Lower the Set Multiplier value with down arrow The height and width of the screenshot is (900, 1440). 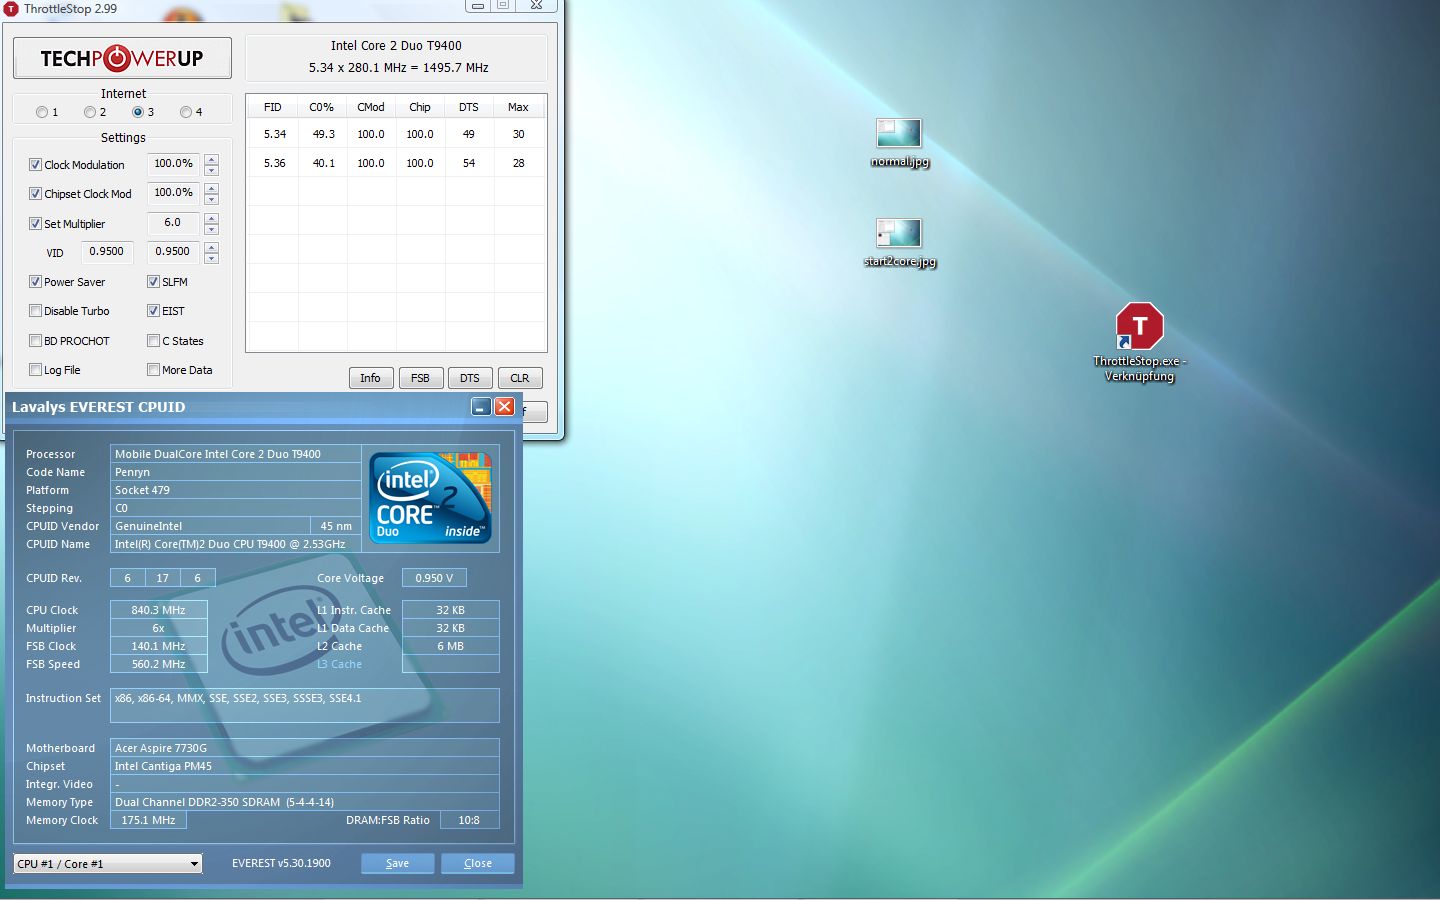(x=211, y=229)
